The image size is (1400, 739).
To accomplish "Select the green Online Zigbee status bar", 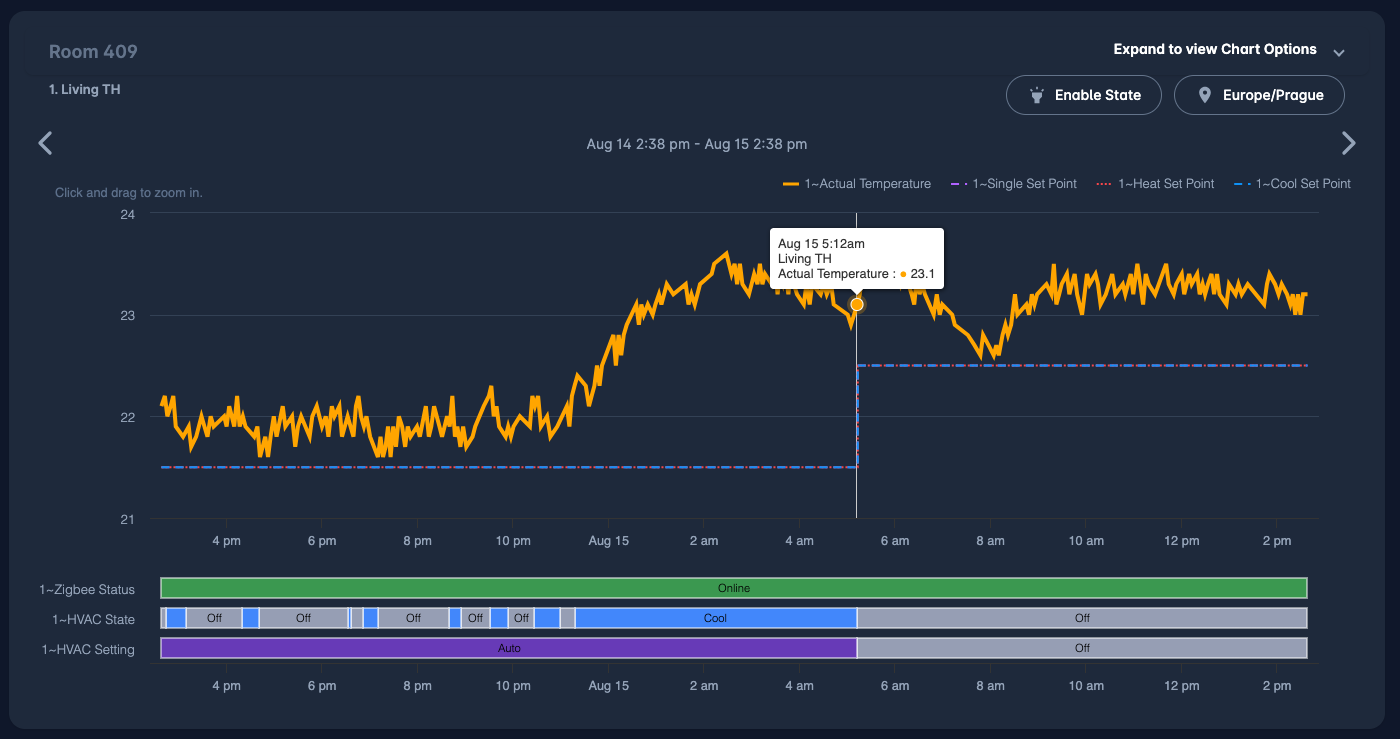I will coord(733,588).
